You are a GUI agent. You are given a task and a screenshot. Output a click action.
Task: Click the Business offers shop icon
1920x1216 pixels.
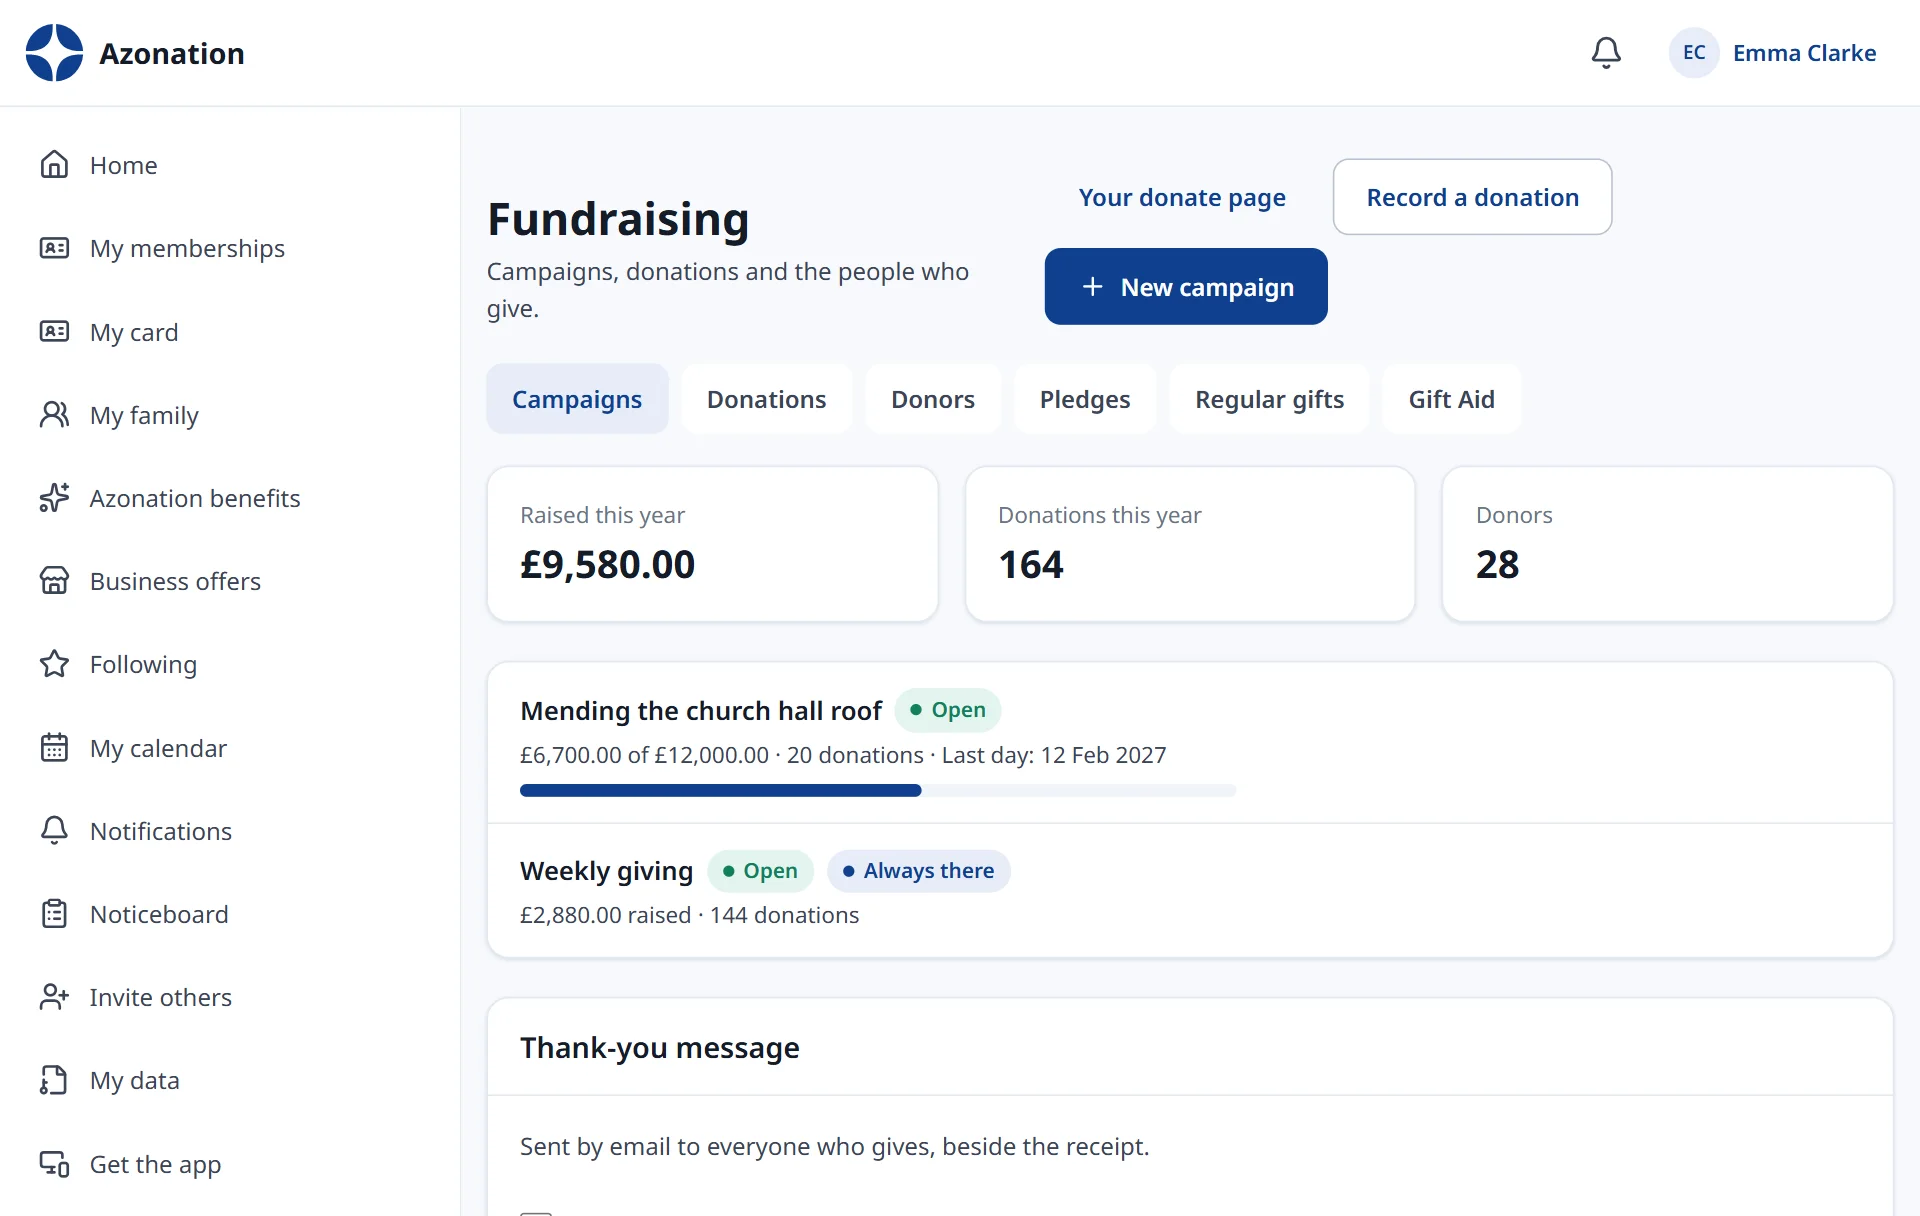54,581
